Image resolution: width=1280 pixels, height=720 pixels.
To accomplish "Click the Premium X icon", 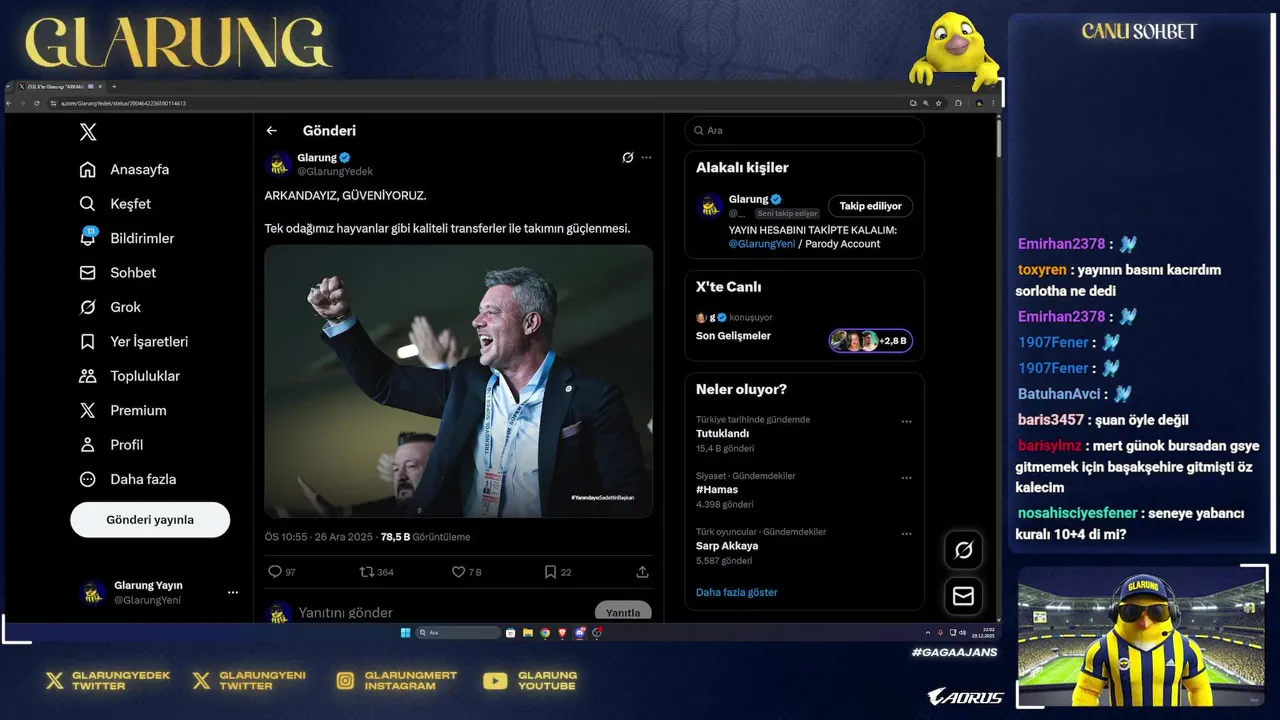I will (x=88, y=410).
